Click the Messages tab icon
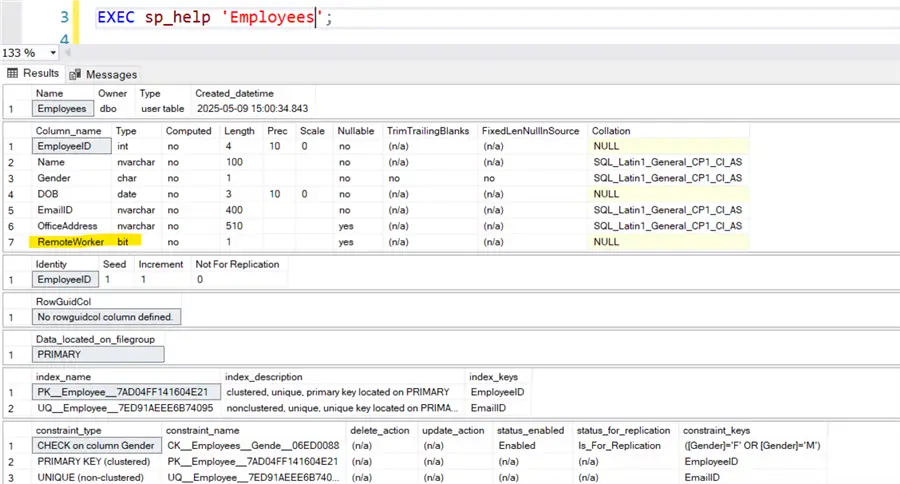Viewport: 900px width, 484px height. tap(76, 74)
